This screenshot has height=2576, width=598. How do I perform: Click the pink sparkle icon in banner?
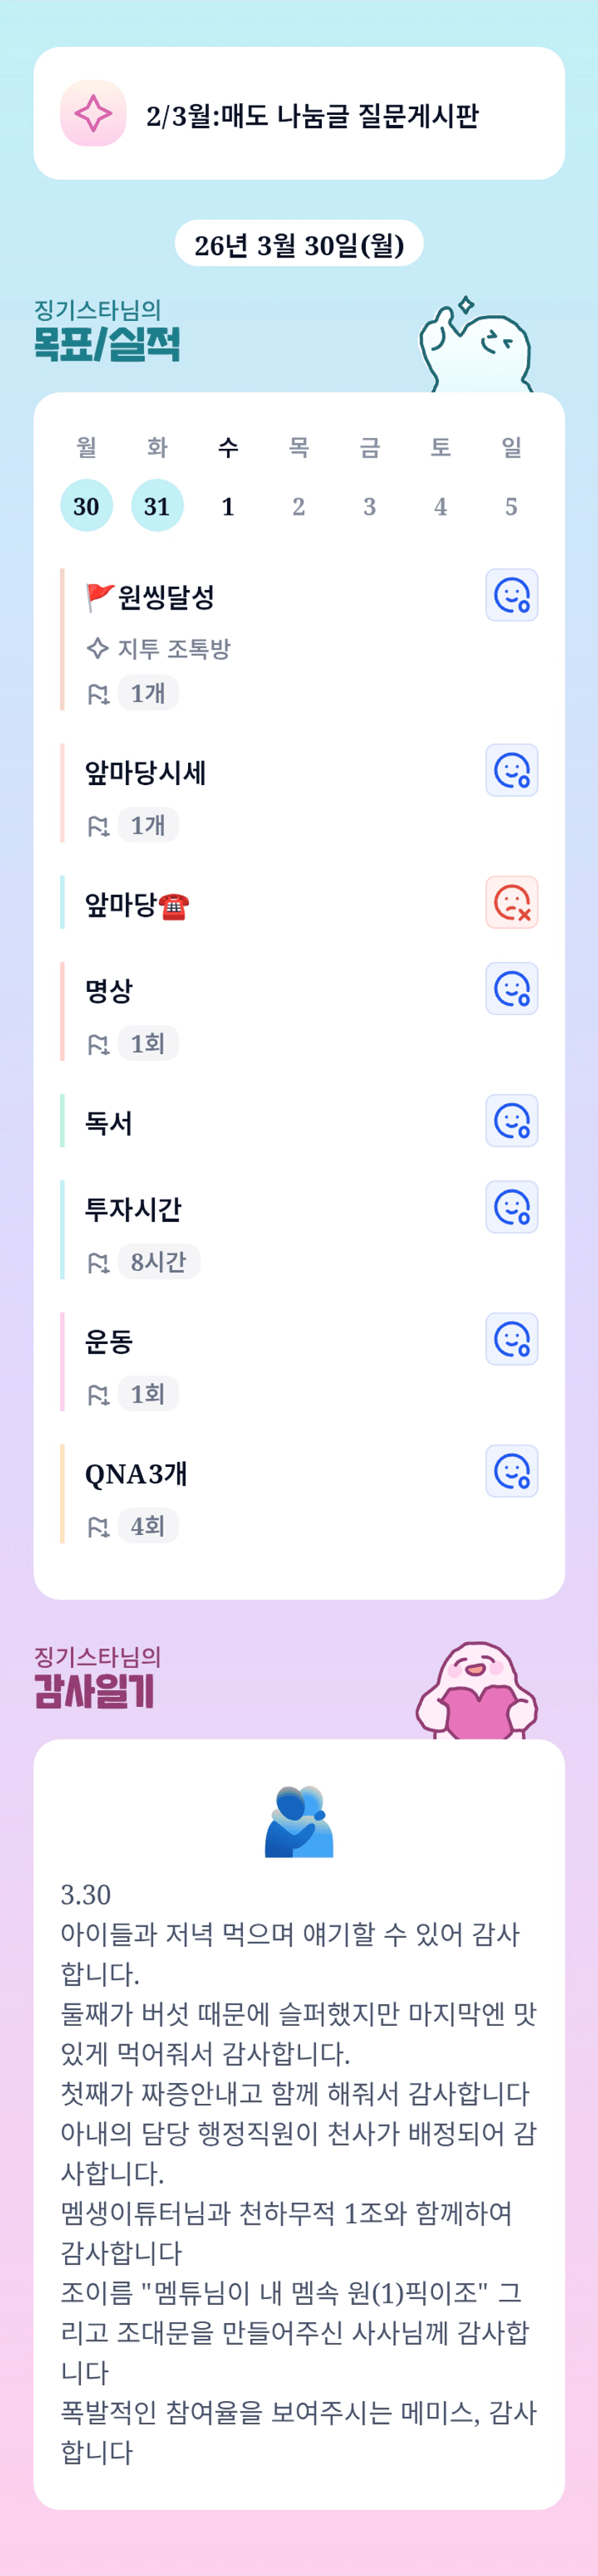pos(93,114)
